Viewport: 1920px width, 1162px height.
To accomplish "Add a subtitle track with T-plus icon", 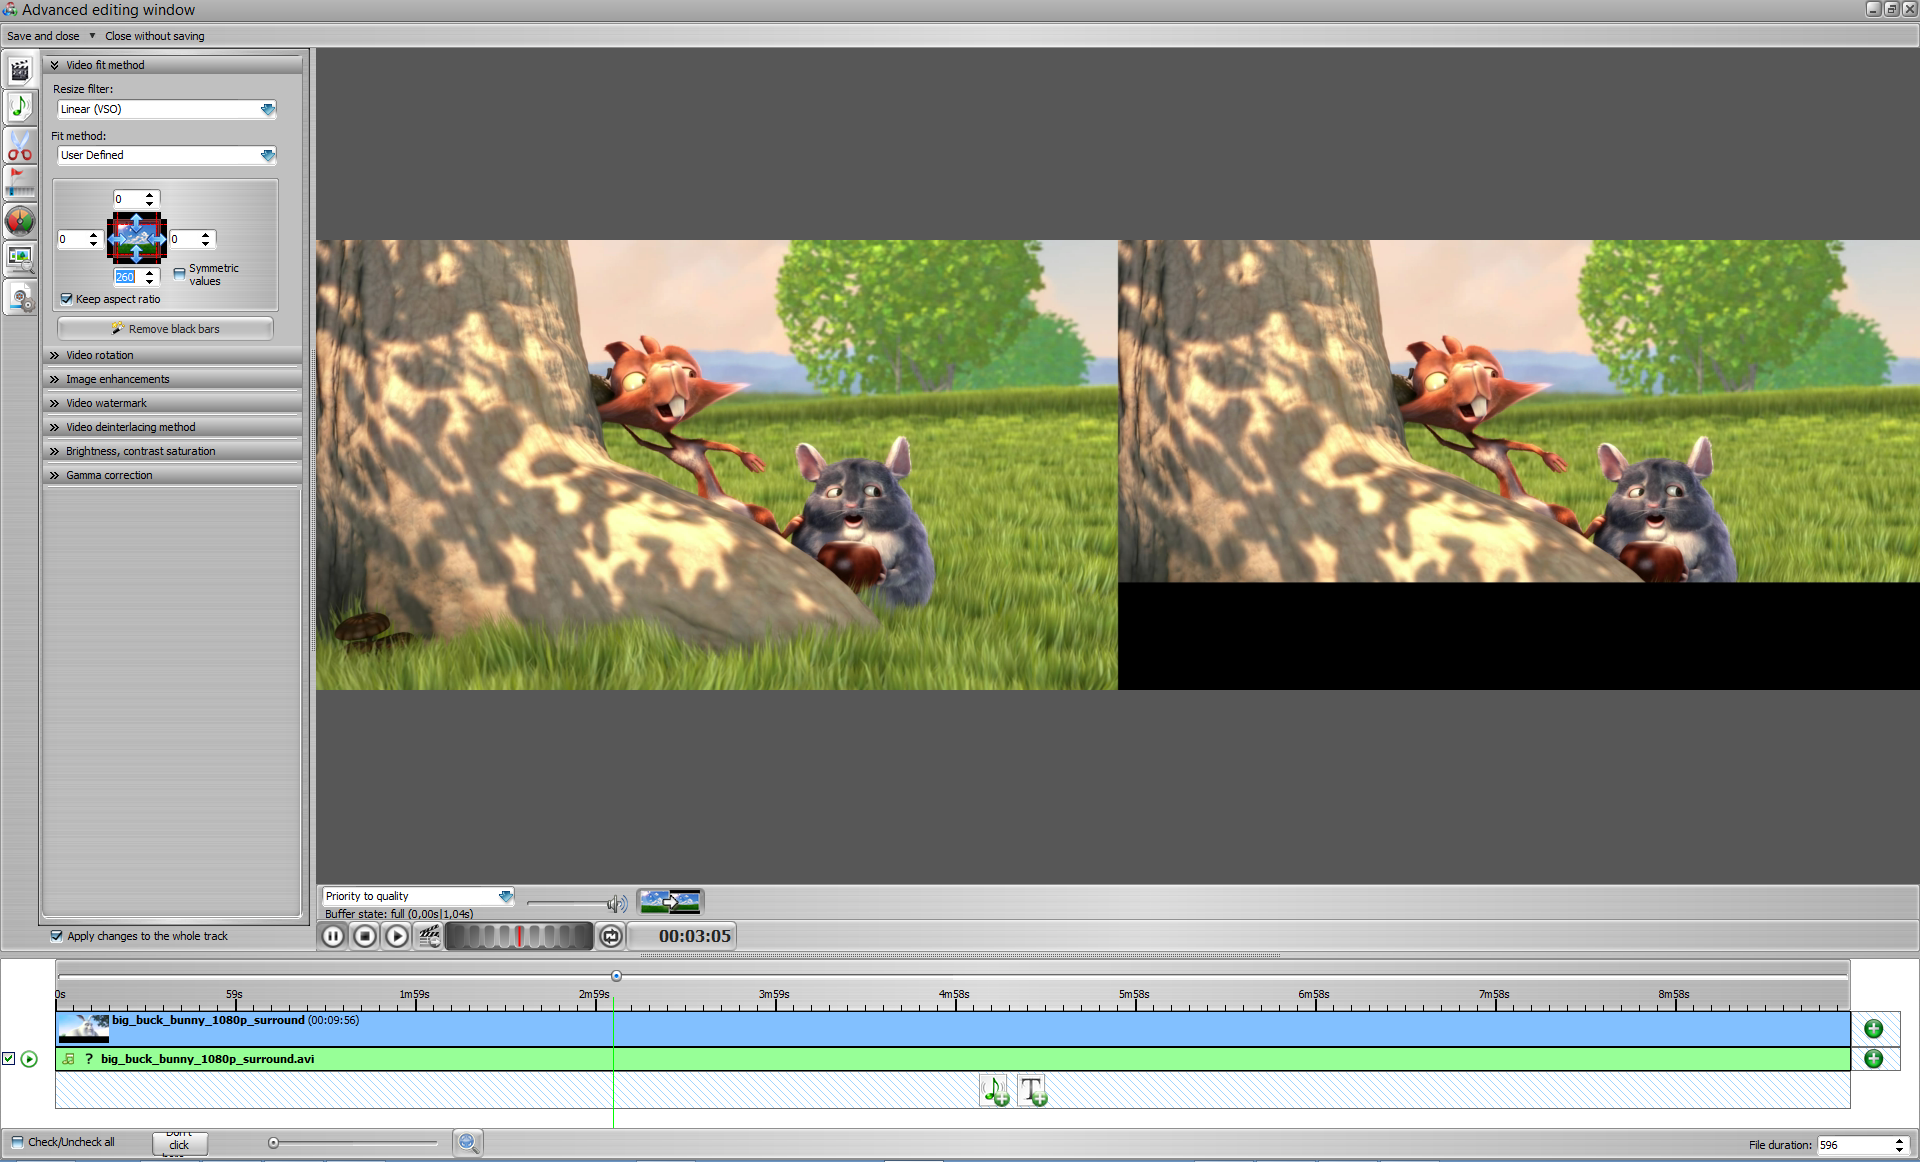I will click(x=1033, y=1091).
